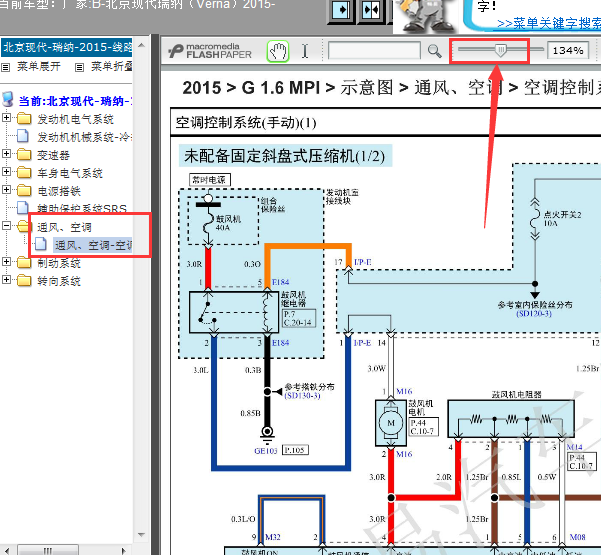Click the sidebar horizontal scrollbar thumb
601x555 pixels.
48,550
